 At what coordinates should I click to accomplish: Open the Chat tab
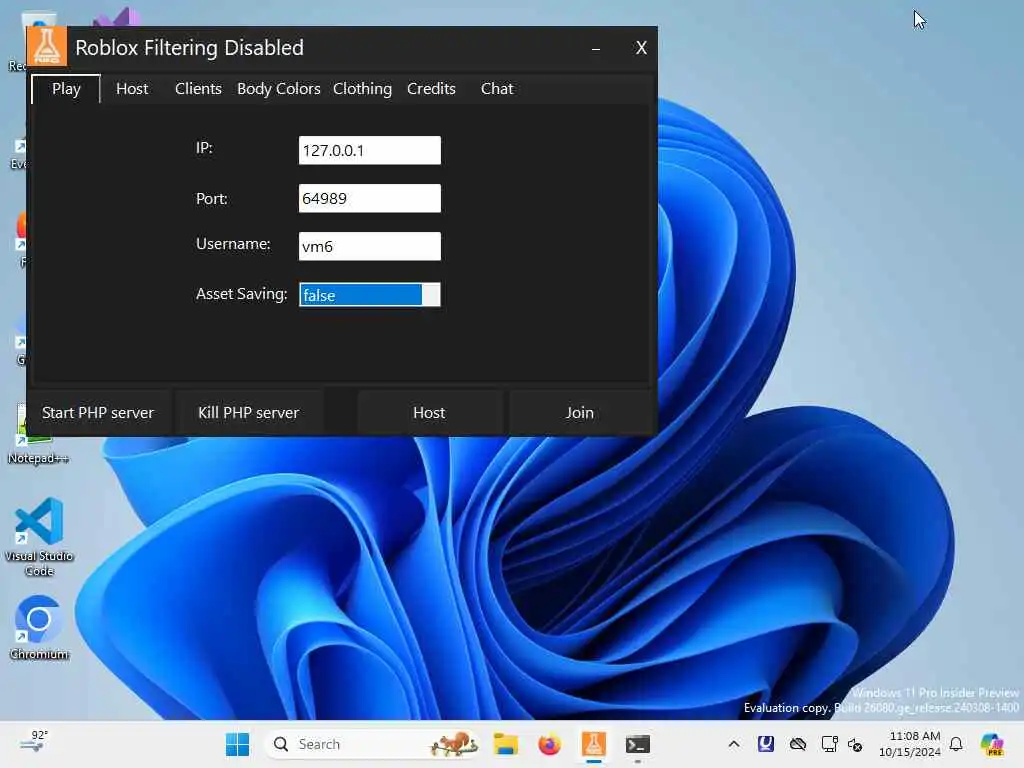[x=497, y=89]
